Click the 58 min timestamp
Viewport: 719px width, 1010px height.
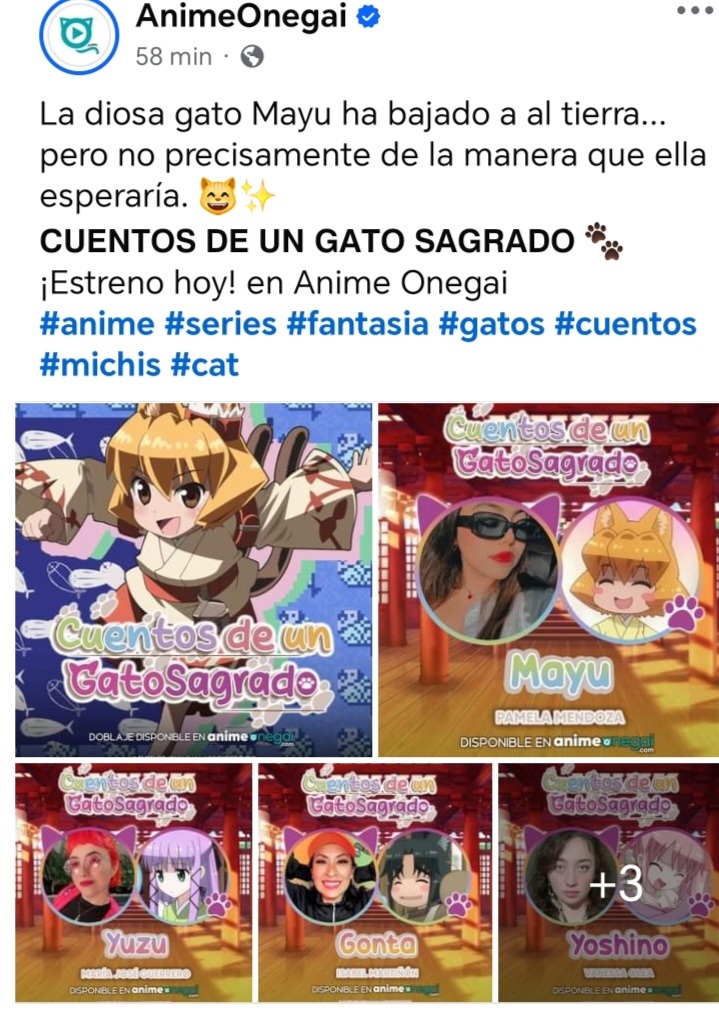coord(173,57)
